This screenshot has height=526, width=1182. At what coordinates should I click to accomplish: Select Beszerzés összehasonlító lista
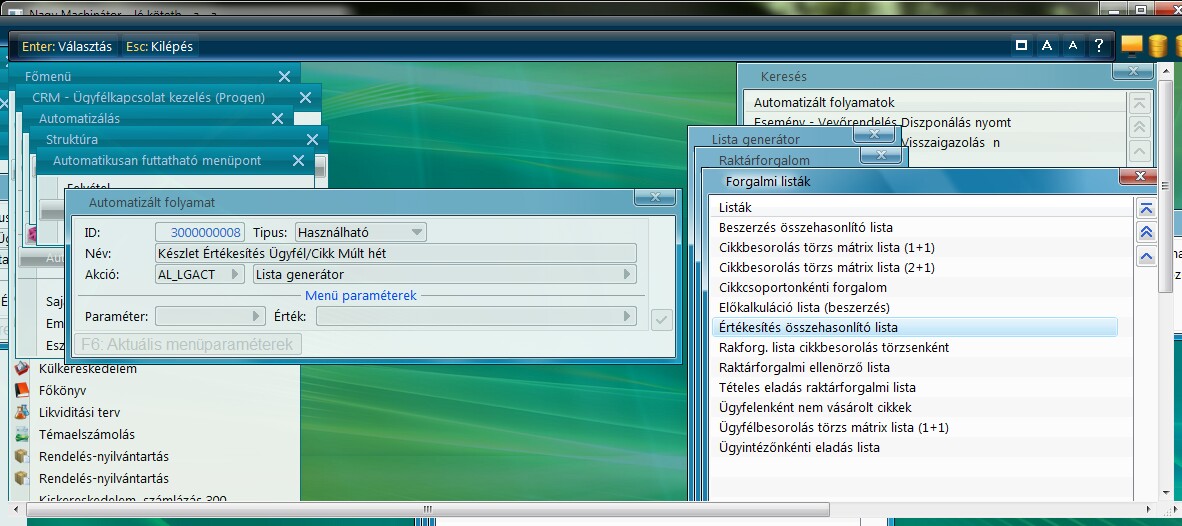point(914,228)
